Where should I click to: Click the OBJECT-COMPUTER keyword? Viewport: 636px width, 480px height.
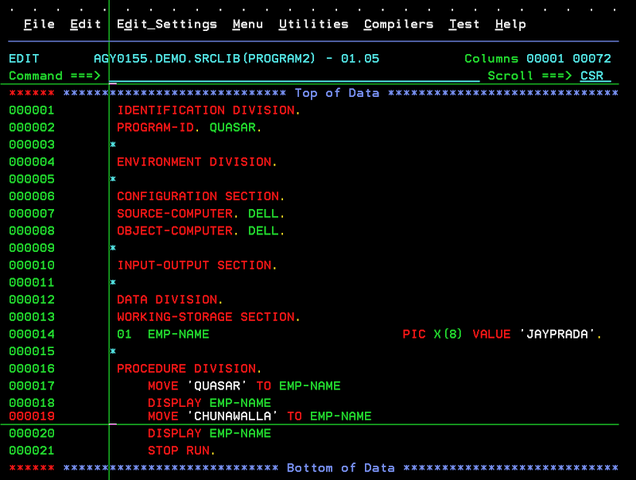pyautogui.click(x=175, y=231)
